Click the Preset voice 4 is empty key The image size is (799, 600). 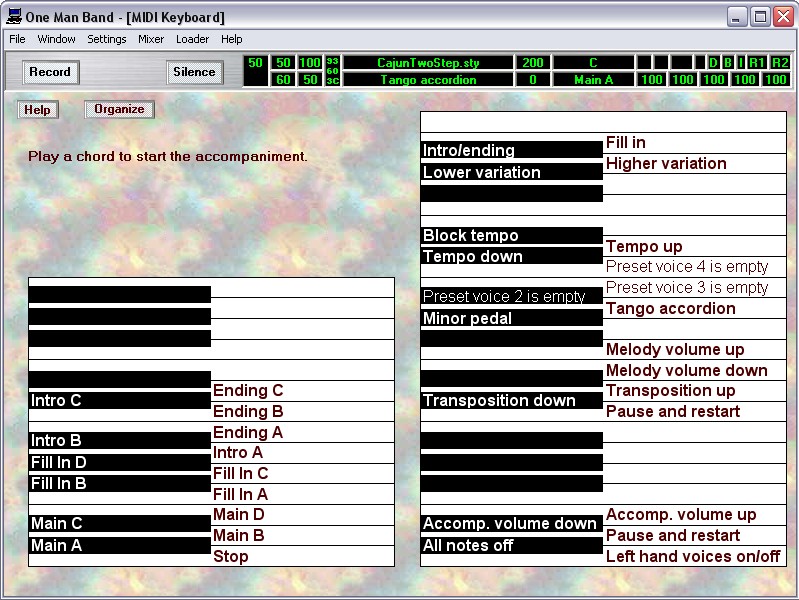[695, 267]
